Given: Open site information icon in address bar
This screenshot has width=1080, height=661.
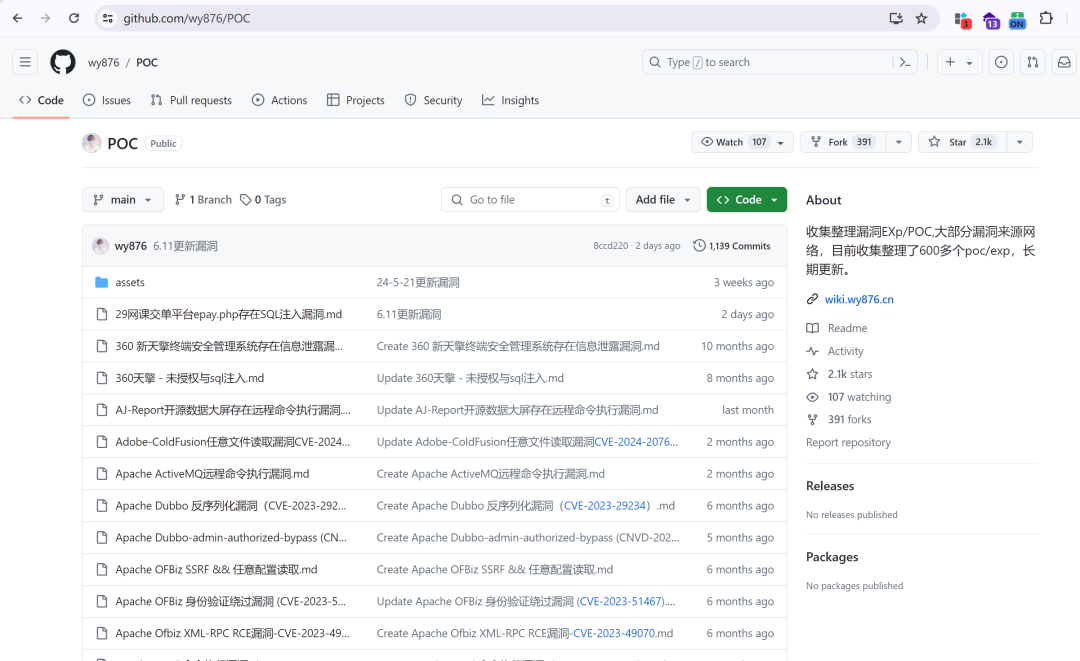Looking at the screenshot, I should point(107,19).
